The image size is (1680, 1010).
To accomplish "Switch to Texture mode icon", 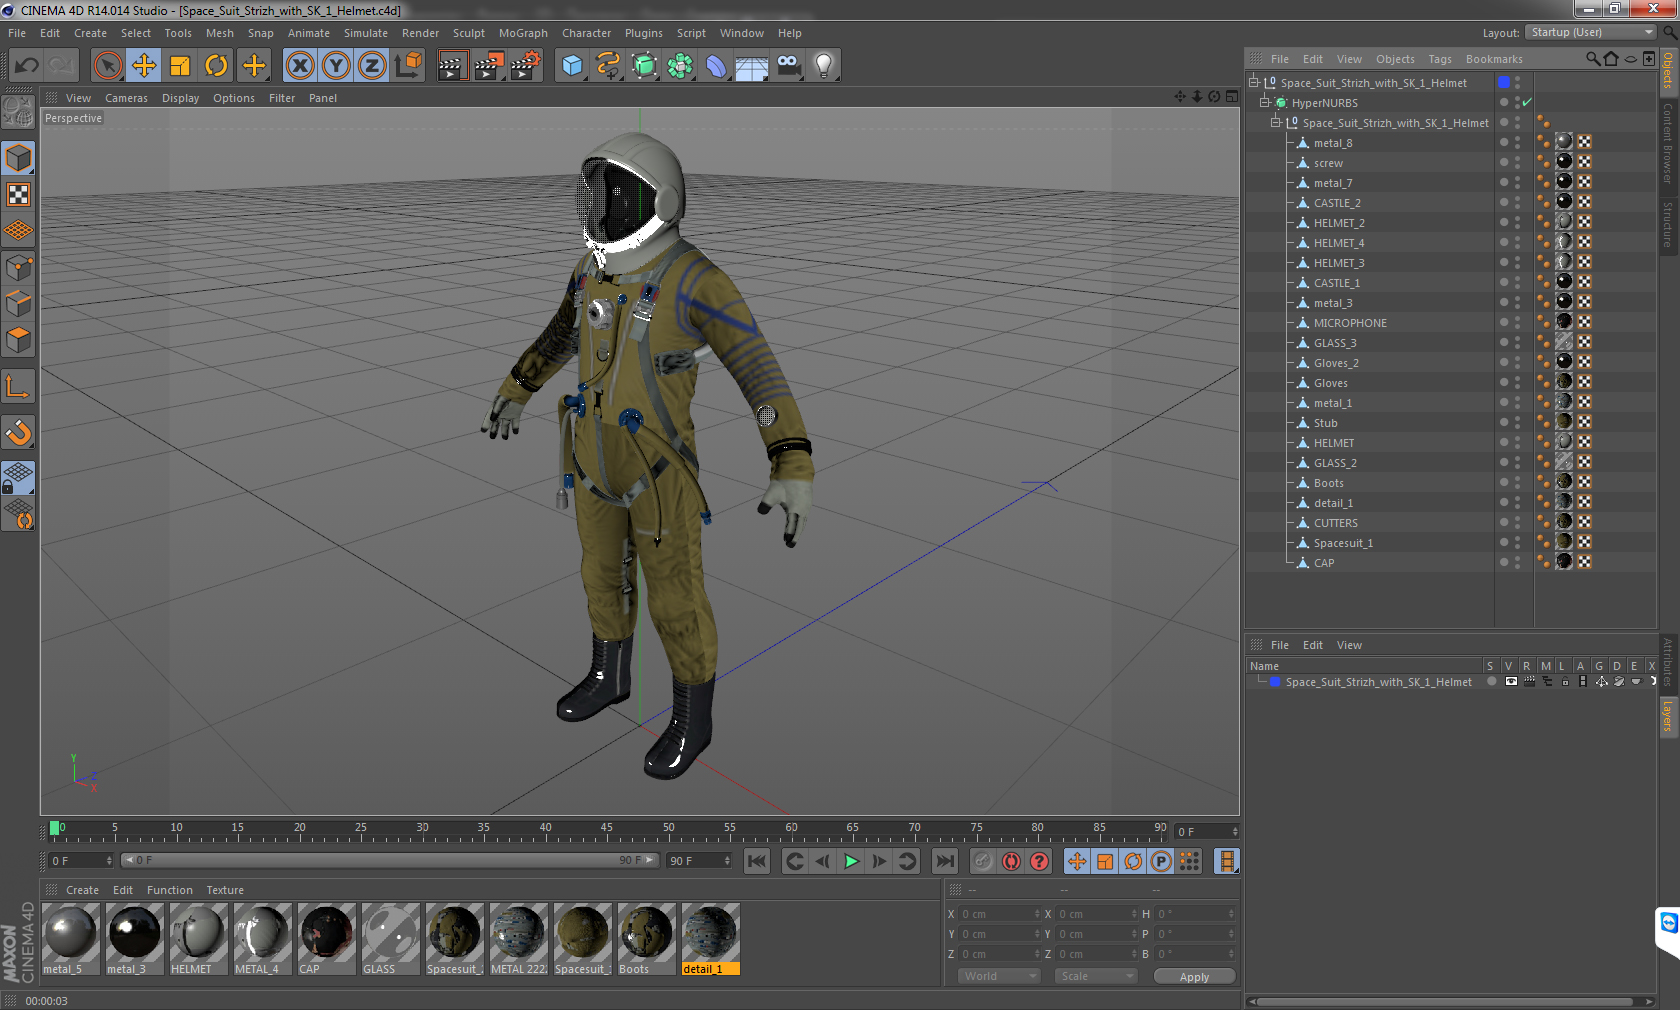I will (x=19, y=195).
